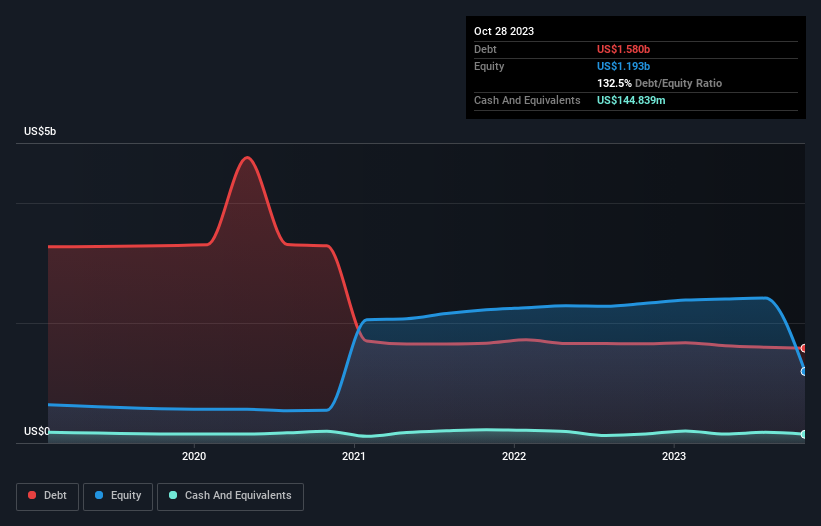Toggle Cash And Equivalents legend button
Screen dimensions: 821x526
pos(230,496)
